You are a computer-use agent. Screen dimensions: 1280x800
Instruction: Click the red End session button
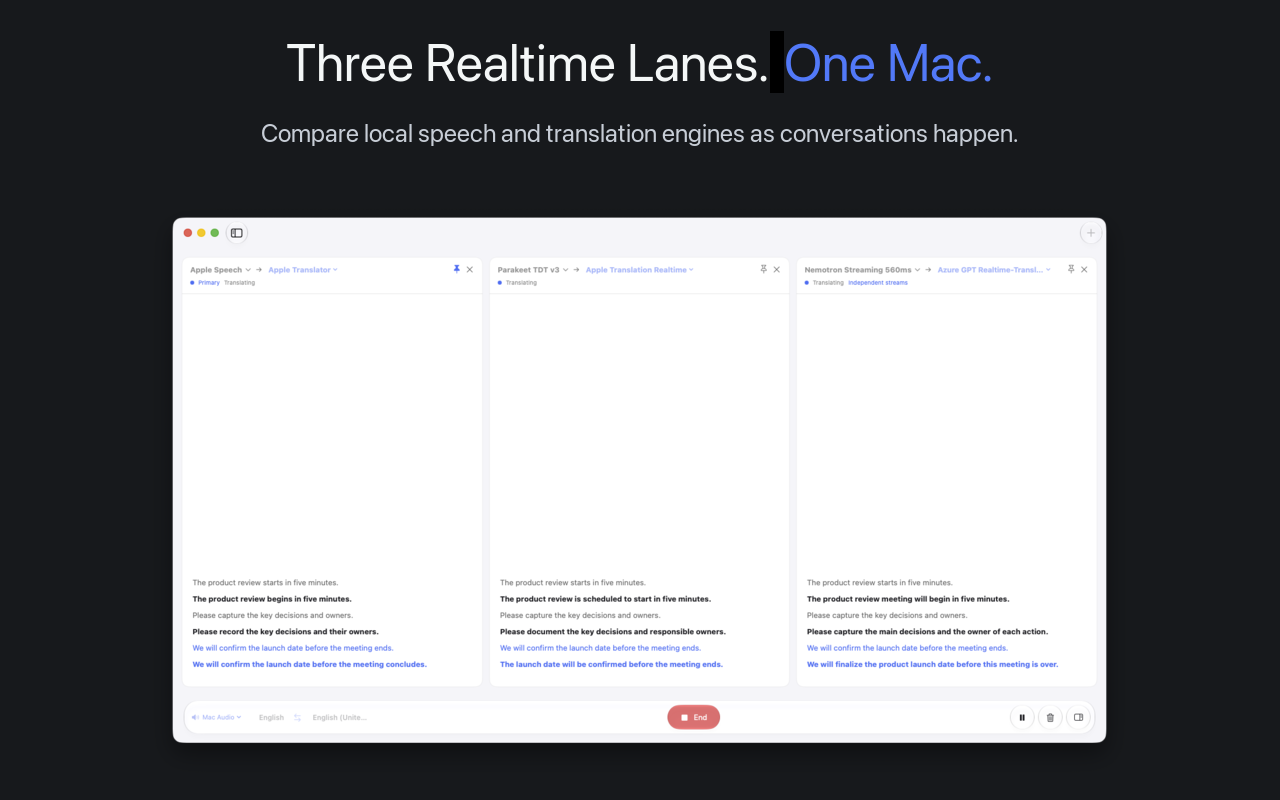pyautogui.click(x=694, y=717)
